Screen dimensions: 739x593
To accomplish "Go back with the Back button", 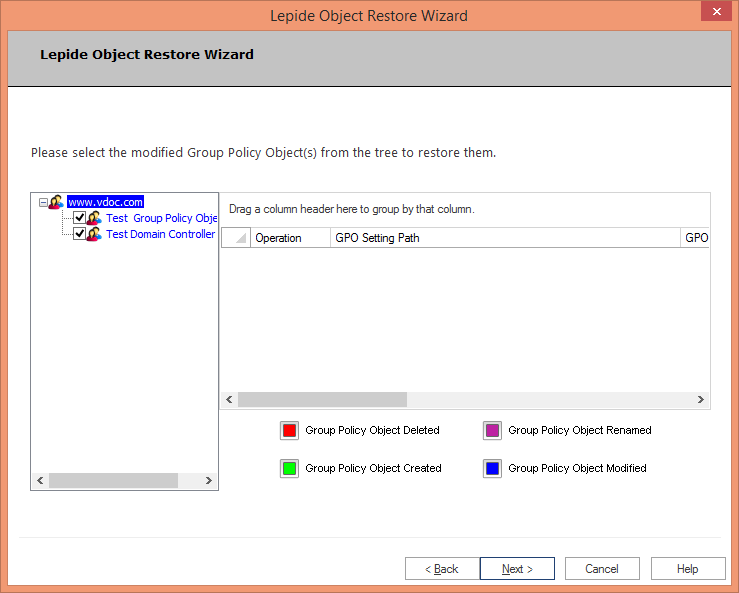I will [x=442, y=569].
